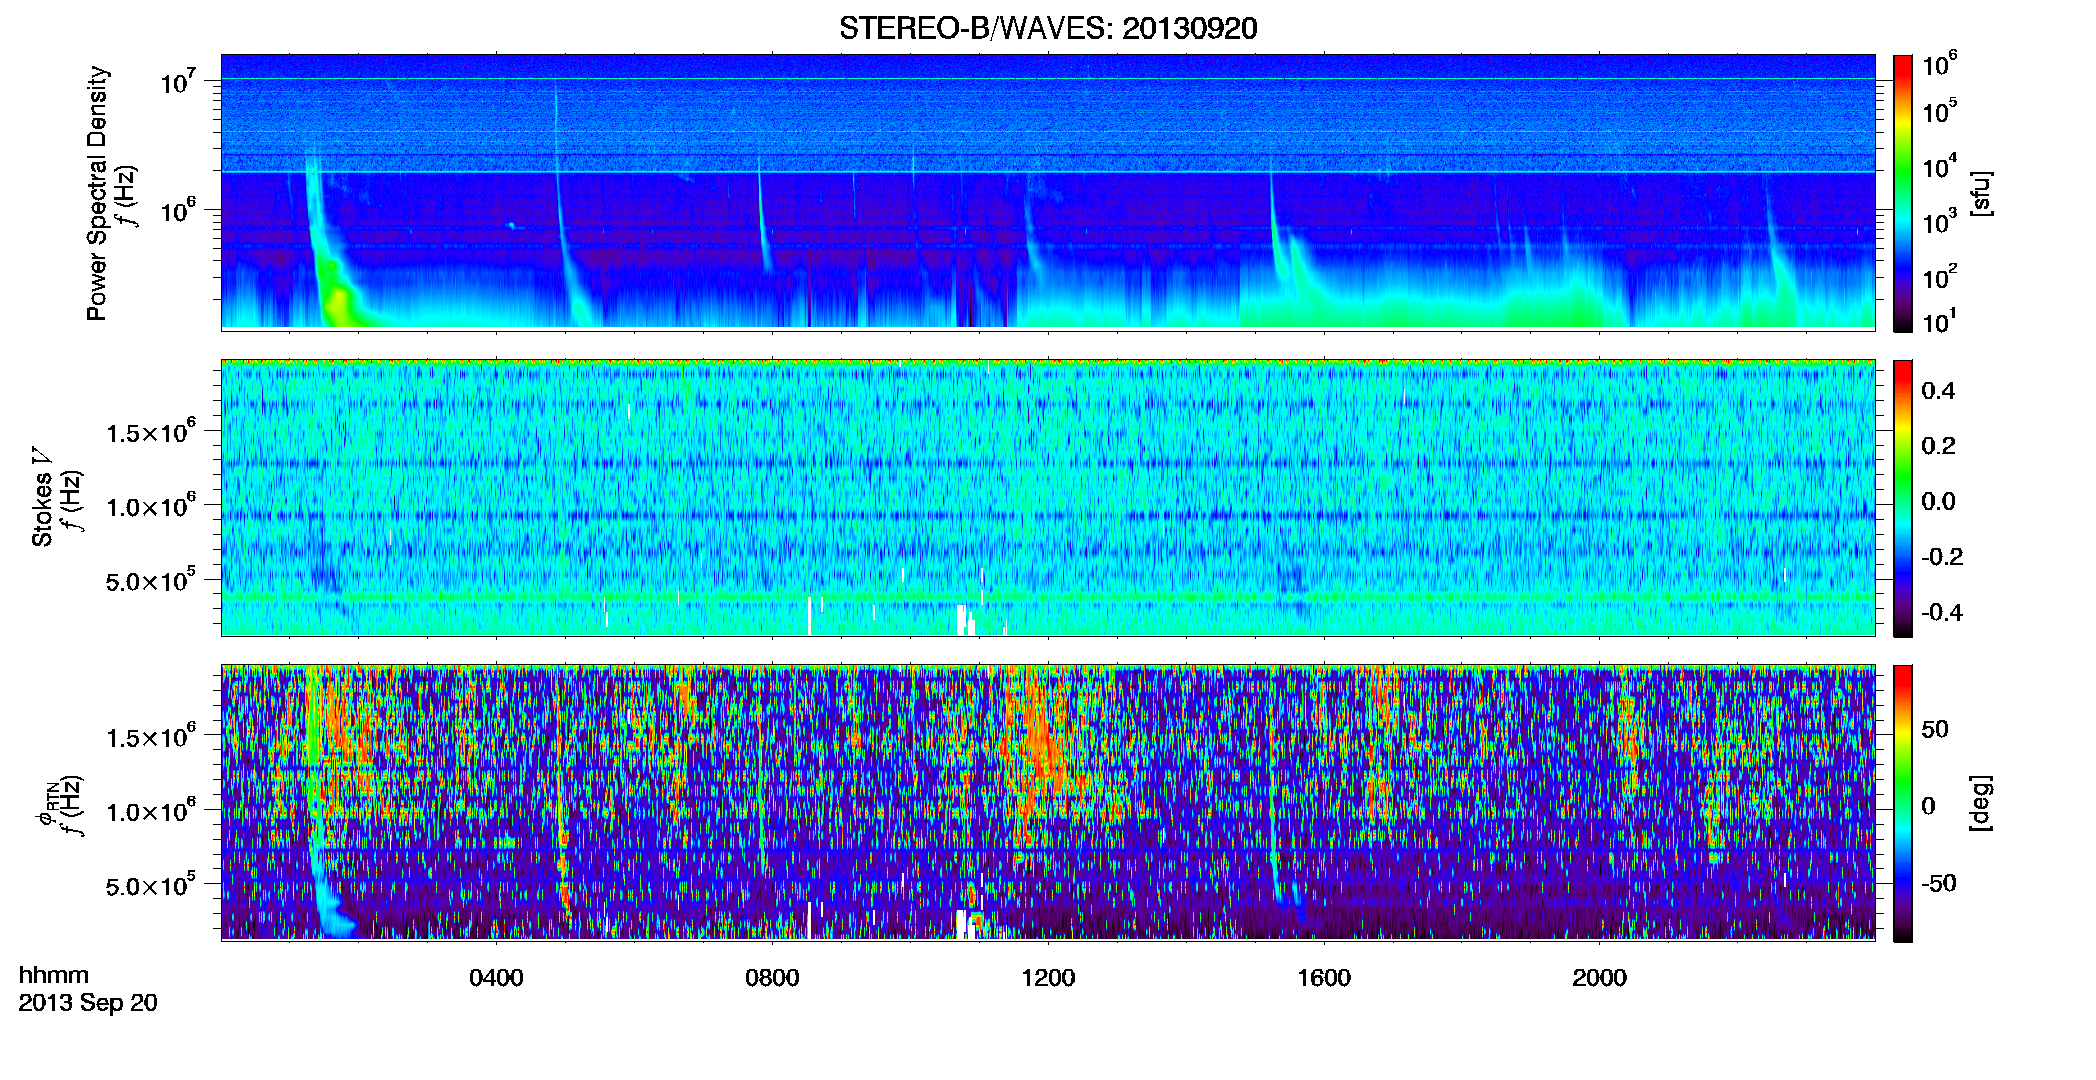2096x1080 pixels.
Task: Select 1.5×10^6 tick on Stokes V panel
Action: click(x=151, y=432)
